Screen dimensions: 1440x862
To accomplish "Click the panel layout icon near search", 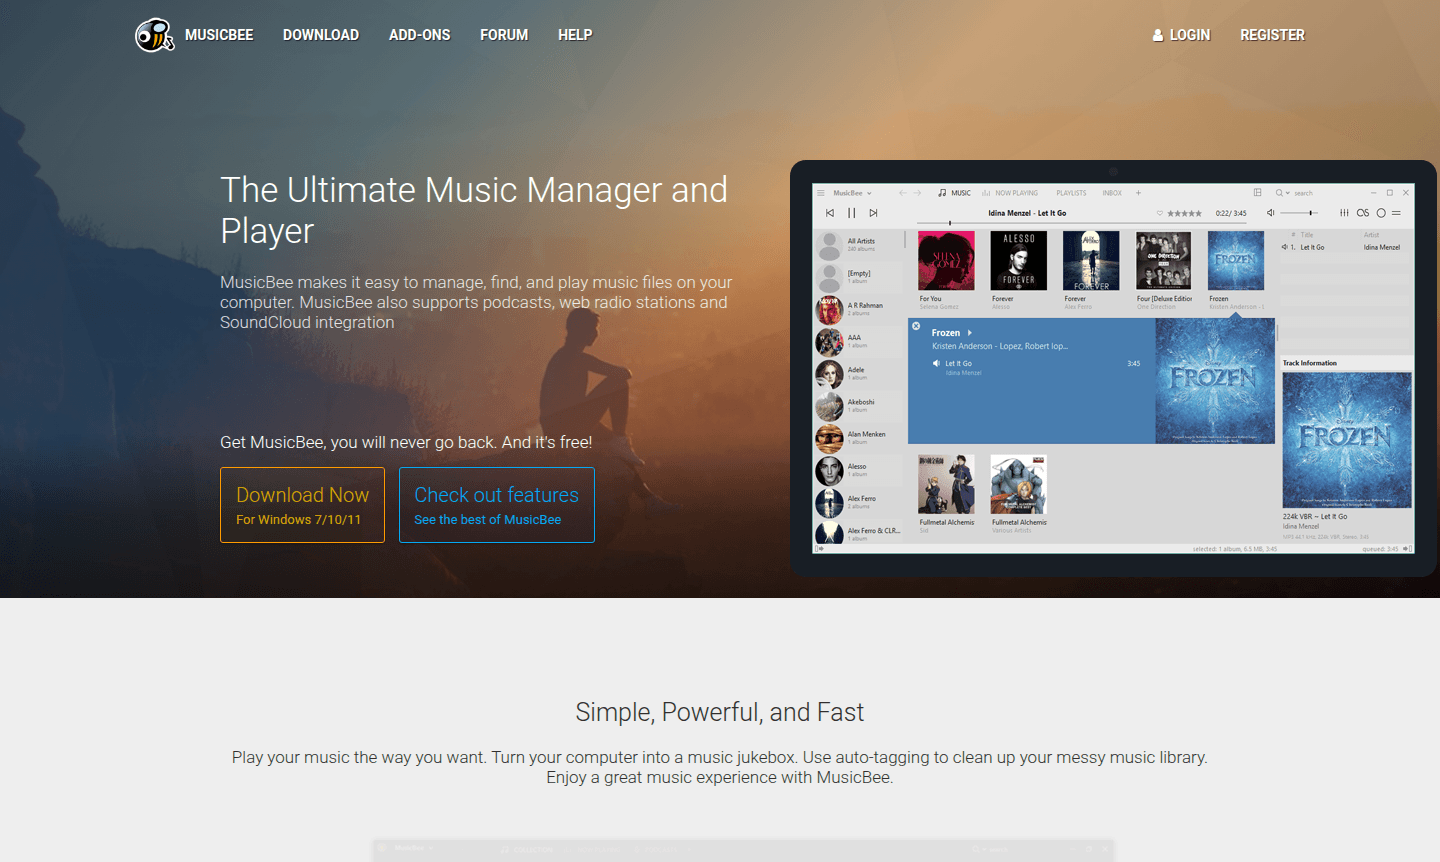I will tap(1257, 193).
